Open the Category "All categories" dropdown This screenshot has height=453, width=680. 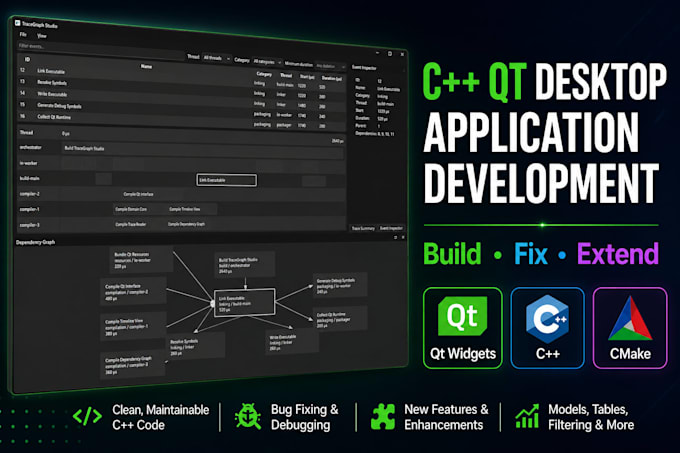pyautogui.click(x=267, y=62)
